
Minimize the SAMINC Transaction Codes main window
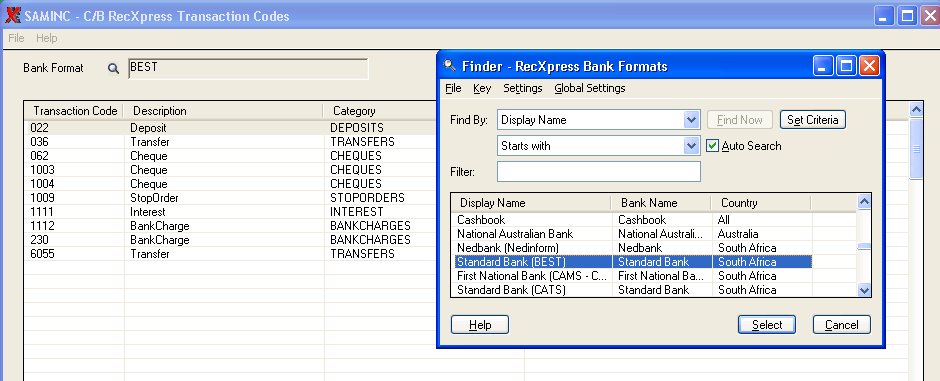(884, 16)
